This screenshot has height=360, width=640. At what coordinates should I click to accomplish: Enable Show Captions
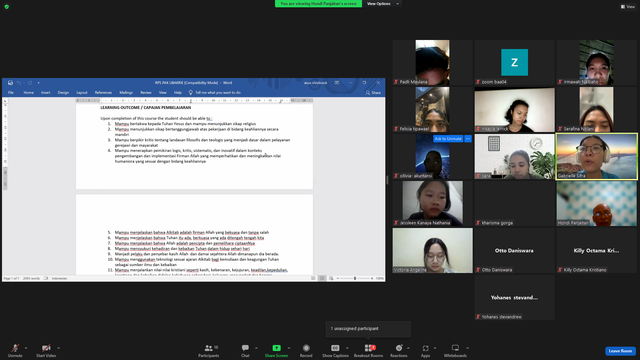click(335, 350)
